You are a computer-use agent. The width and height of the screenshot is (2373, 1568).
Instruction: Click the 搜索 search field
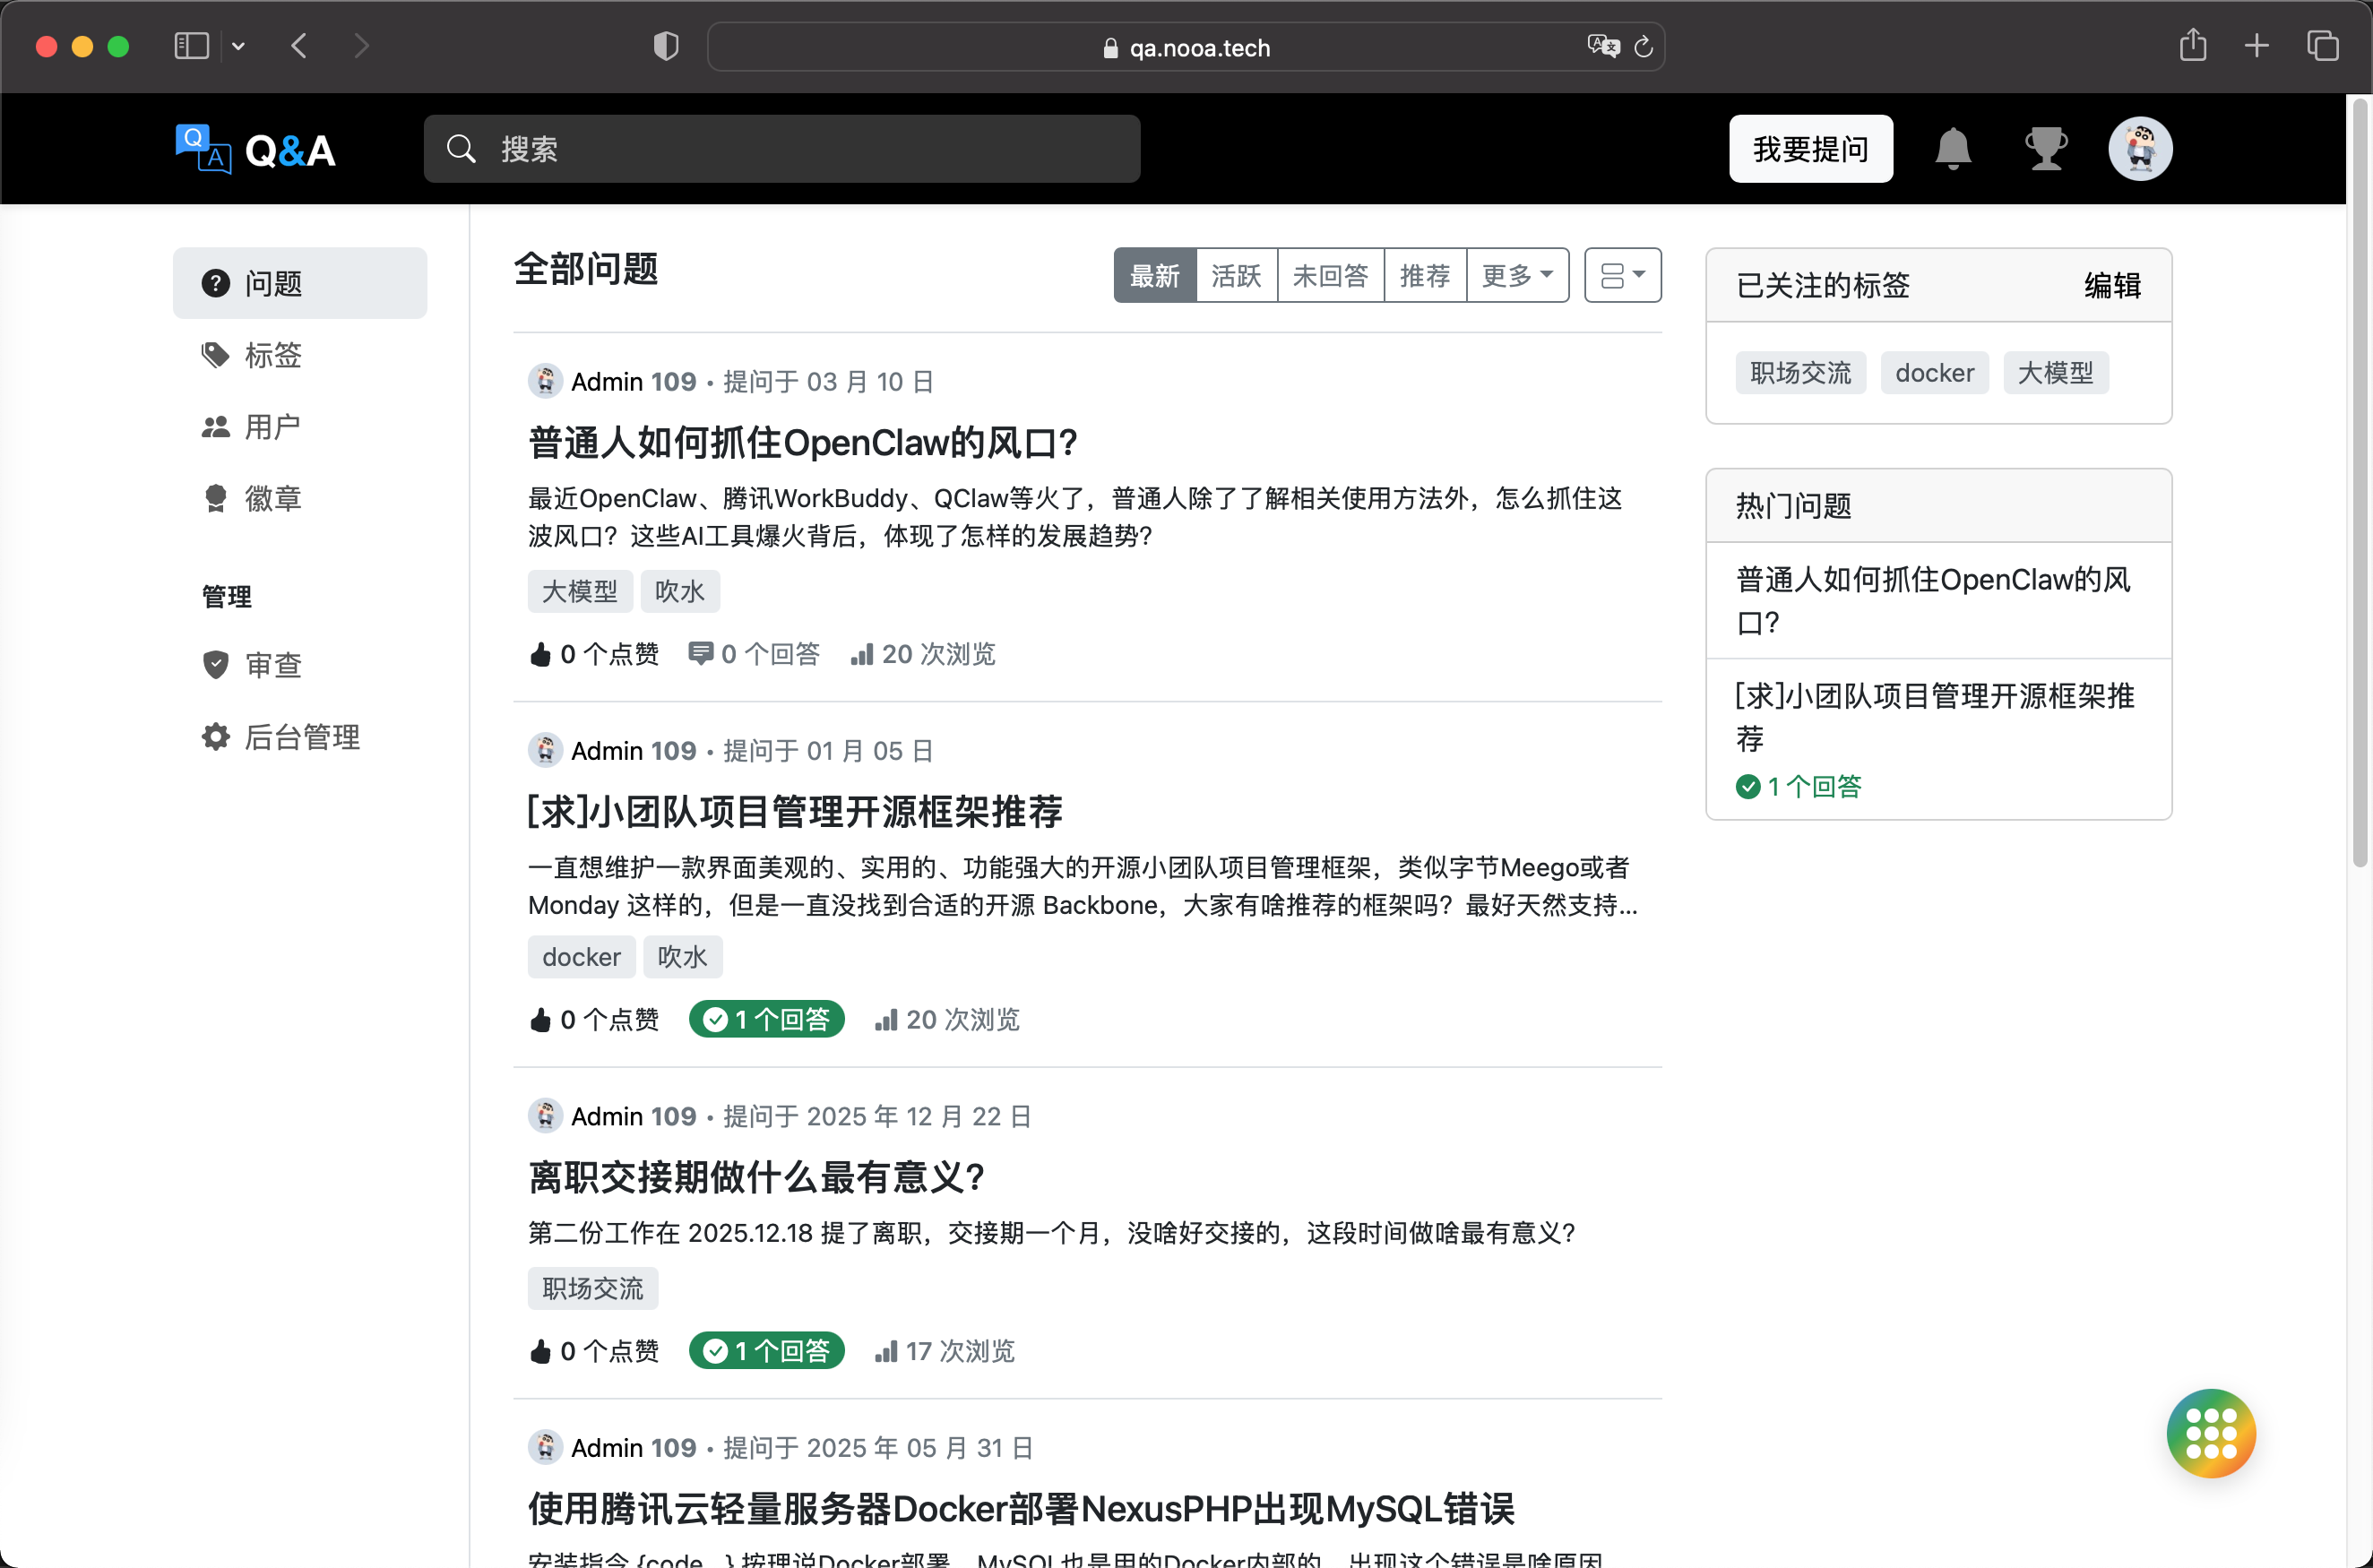[x=781, y=149]
